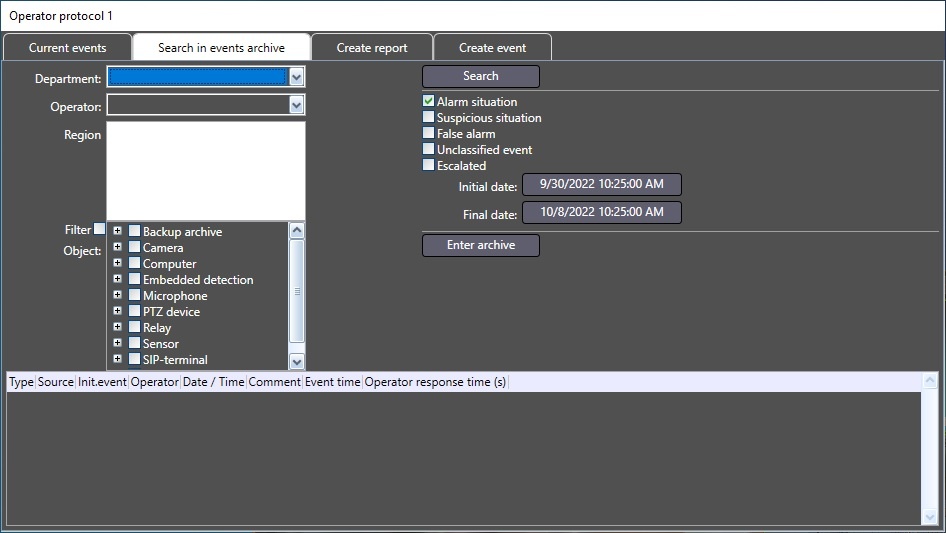946x533 pixels.
Task: Enable the Suspicious situation checkbox
Action: click(x=429, y=117)
